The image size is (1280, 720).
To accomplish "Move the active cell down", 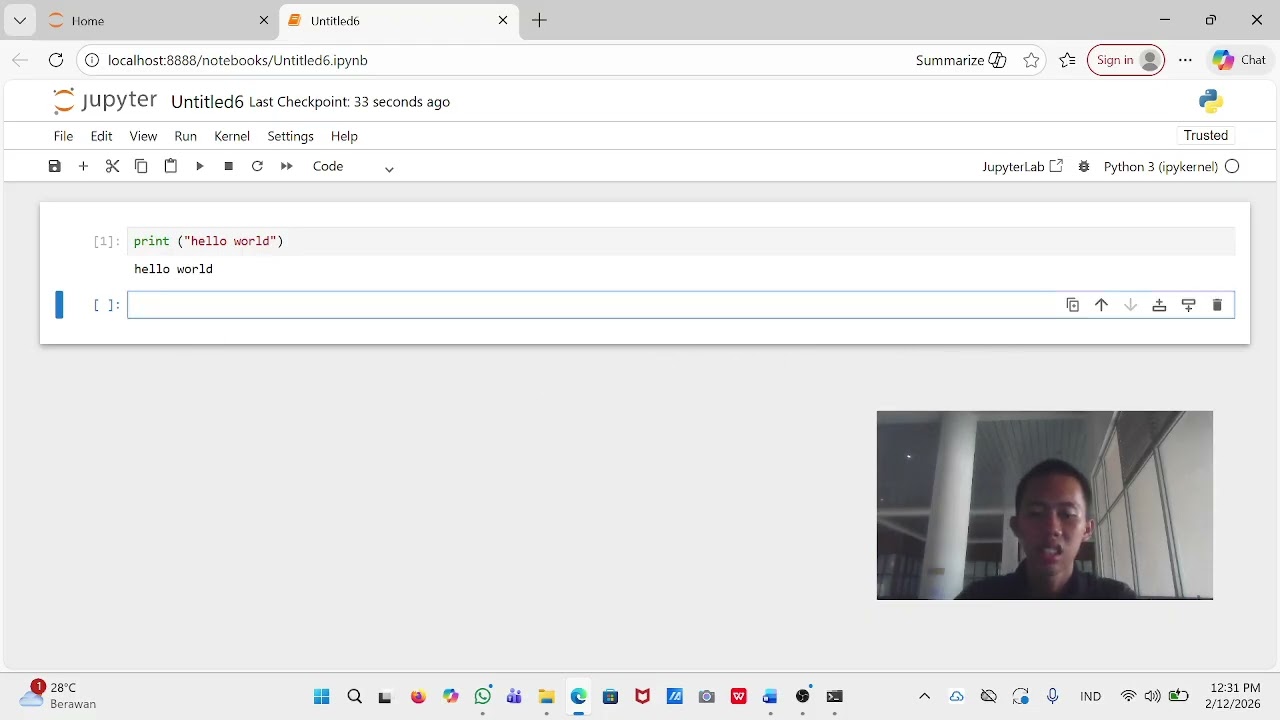I will (1130, 305).
